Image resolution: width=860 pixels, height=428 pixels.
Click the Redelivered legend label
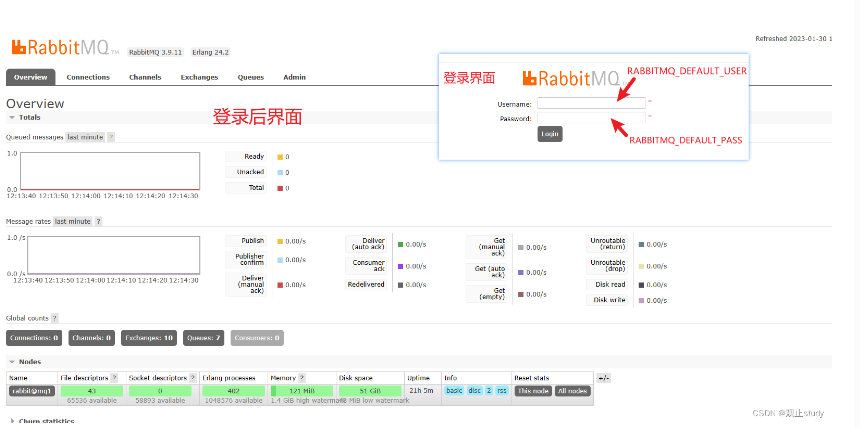pyautogui.click(x=366, y=285)
